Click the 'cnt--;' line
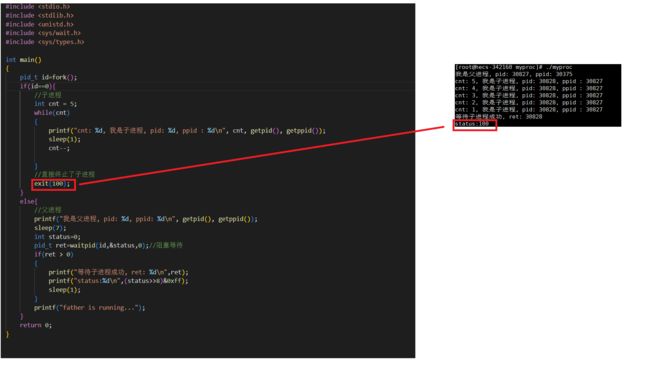650x366 pixels. [59, 148]
